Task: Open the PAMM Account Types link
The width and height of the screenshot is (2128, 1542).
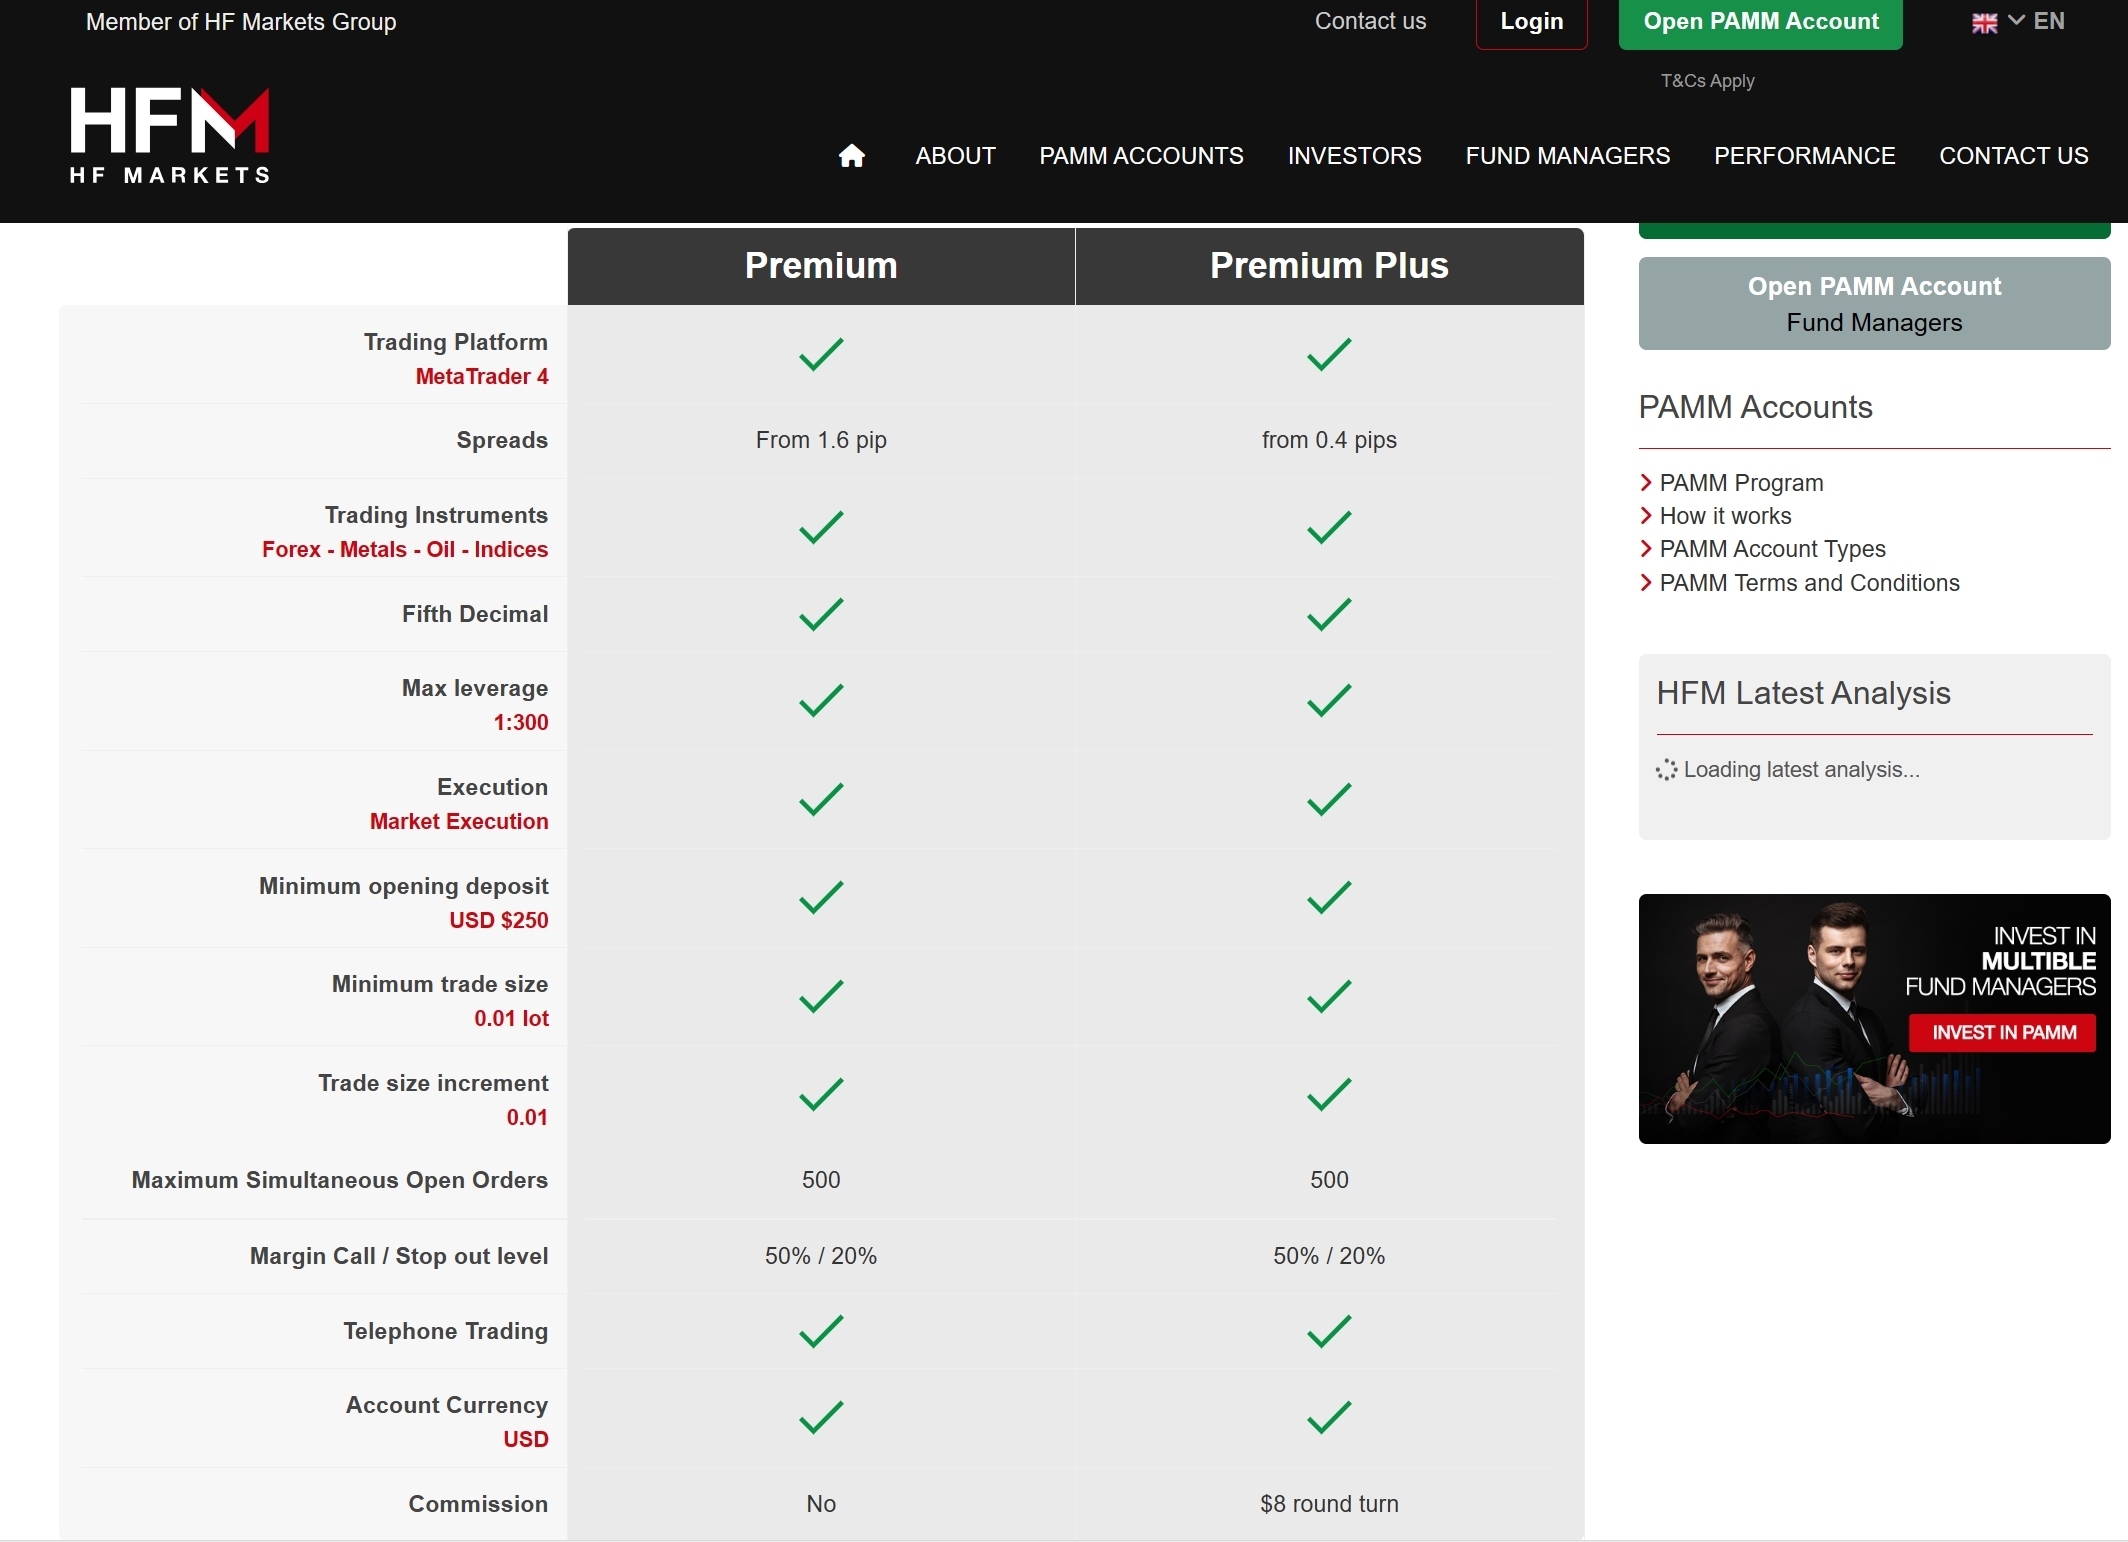Action: pos(1772,549)
